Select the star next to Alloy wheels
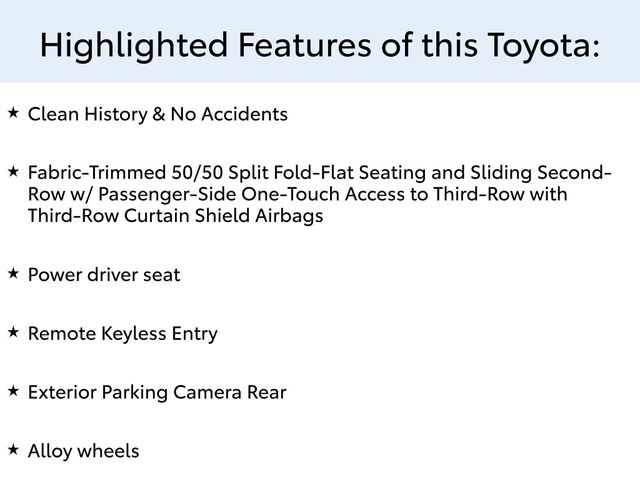The height and width of the screenshot is (480, 640). pos(13,449)
